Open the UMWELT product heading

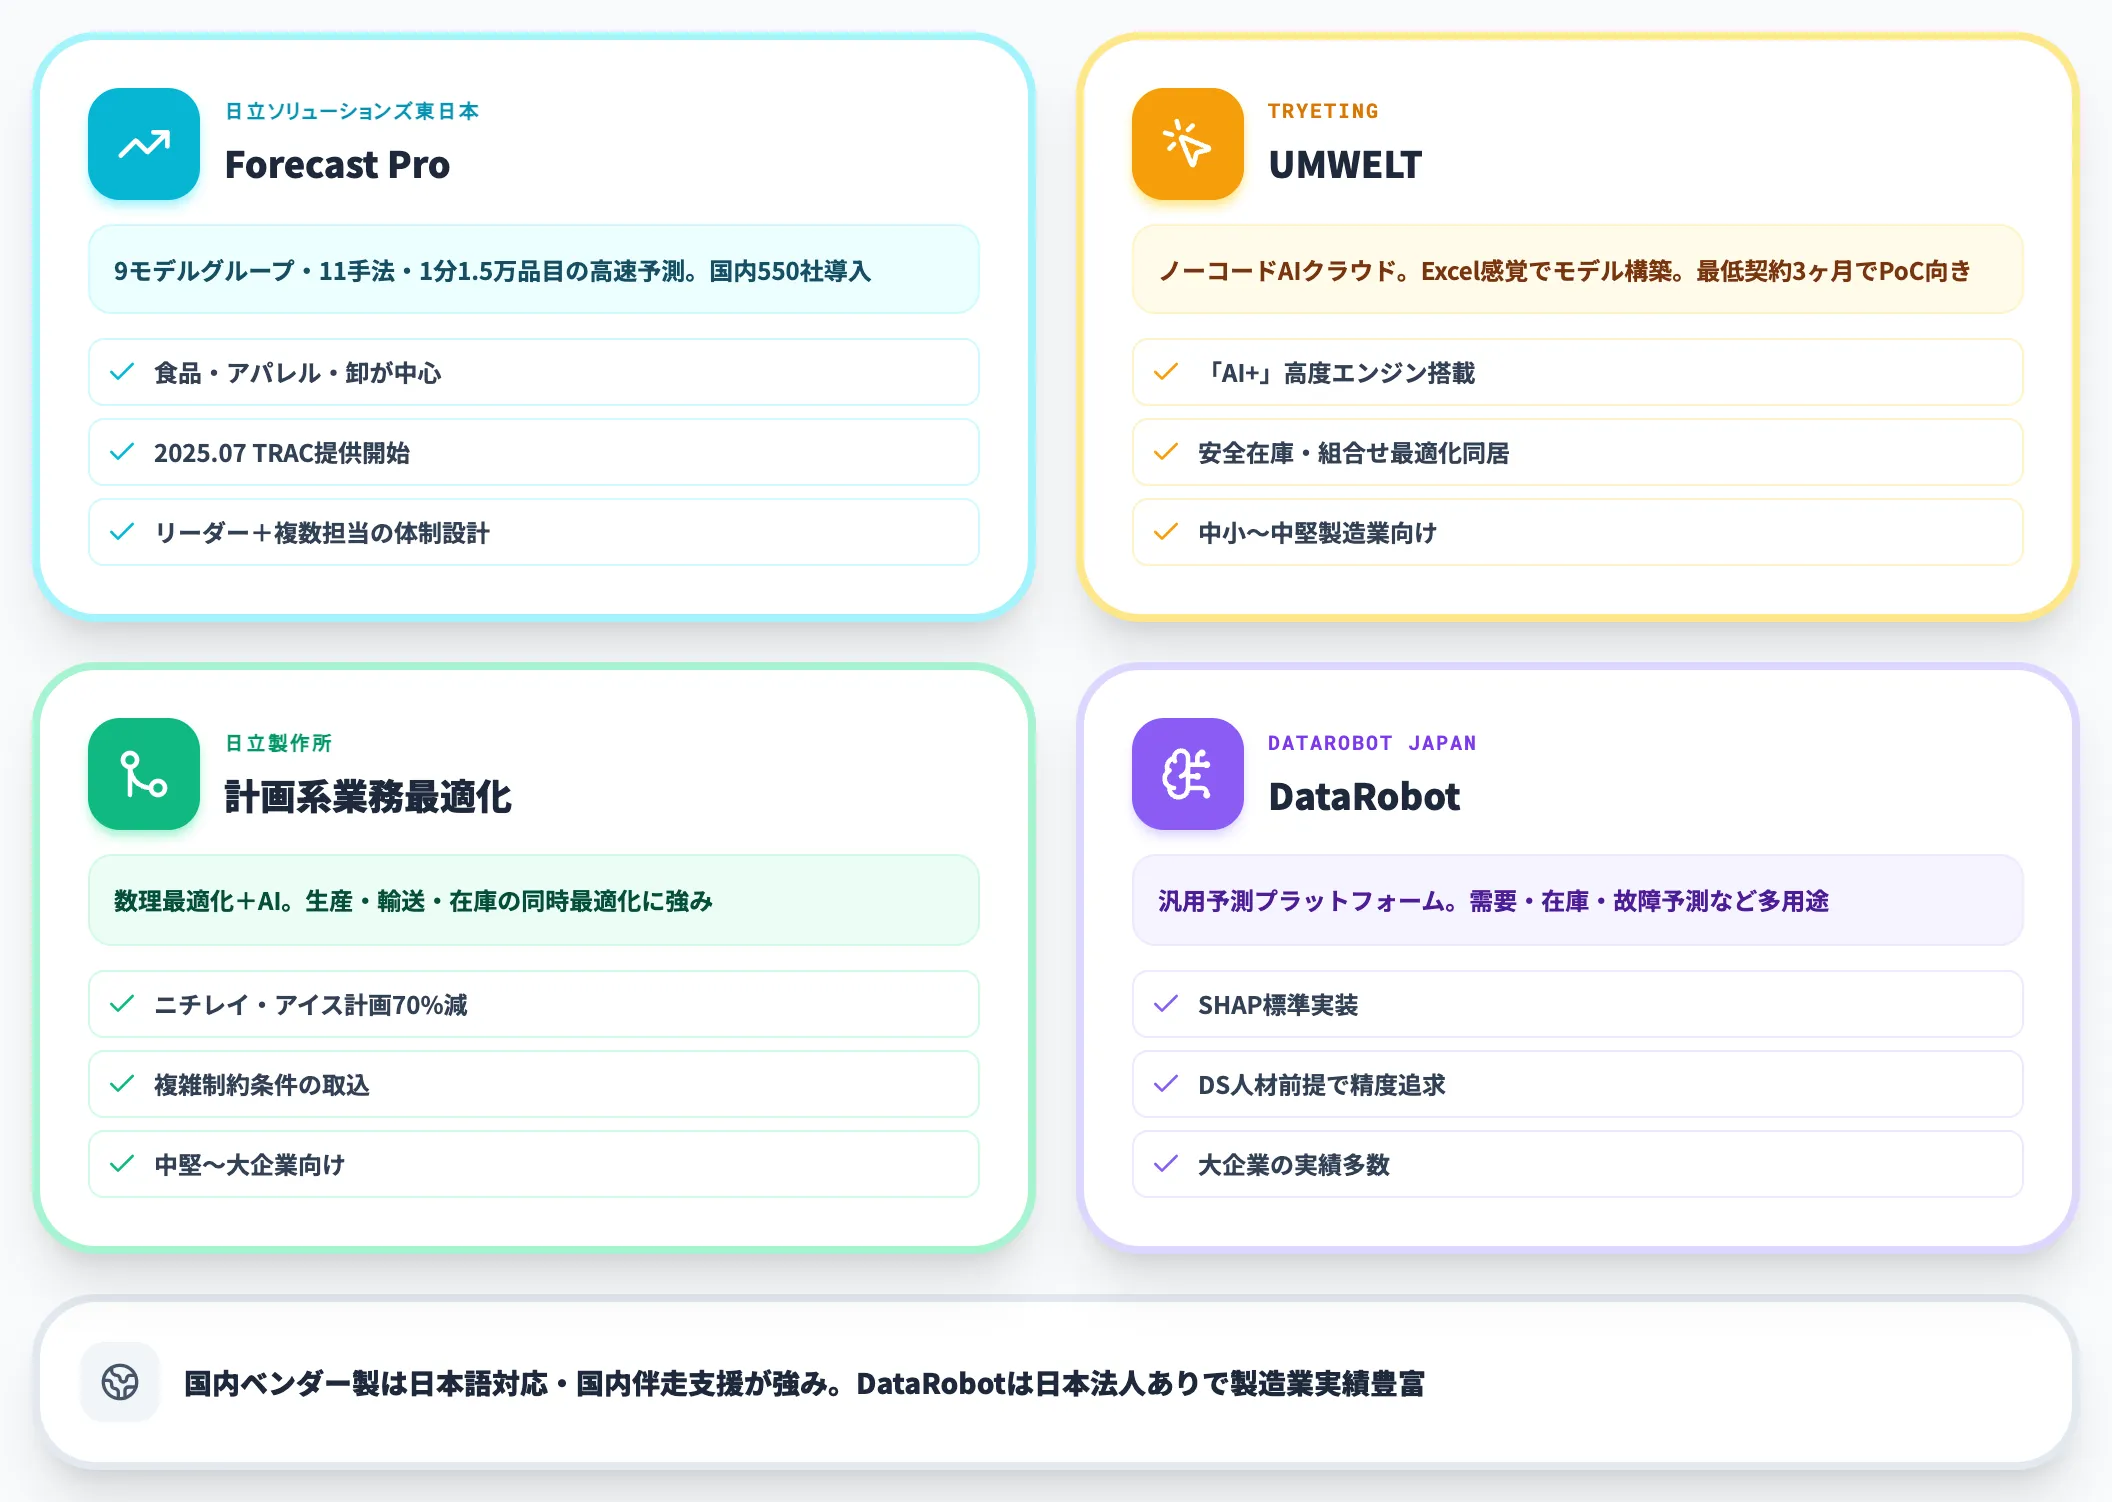[x=1345, y=165]
